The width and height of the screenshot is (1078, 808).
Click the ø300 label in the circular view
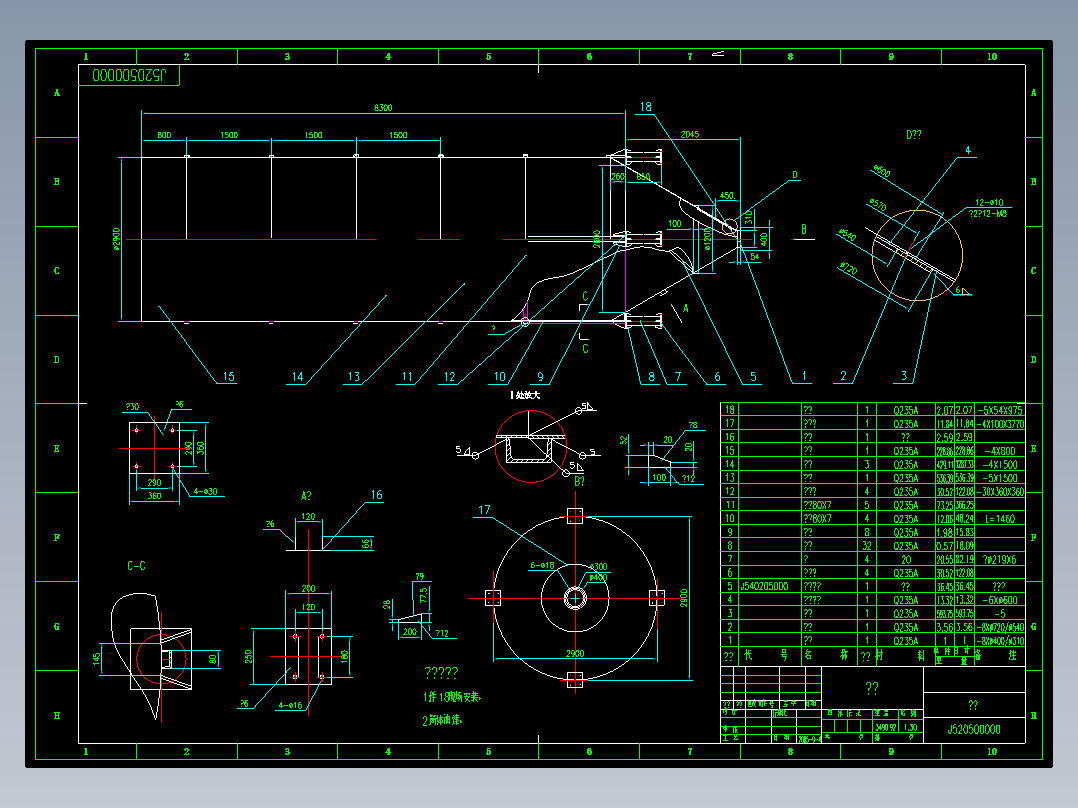pyautogui.click(x=598, y=567)
